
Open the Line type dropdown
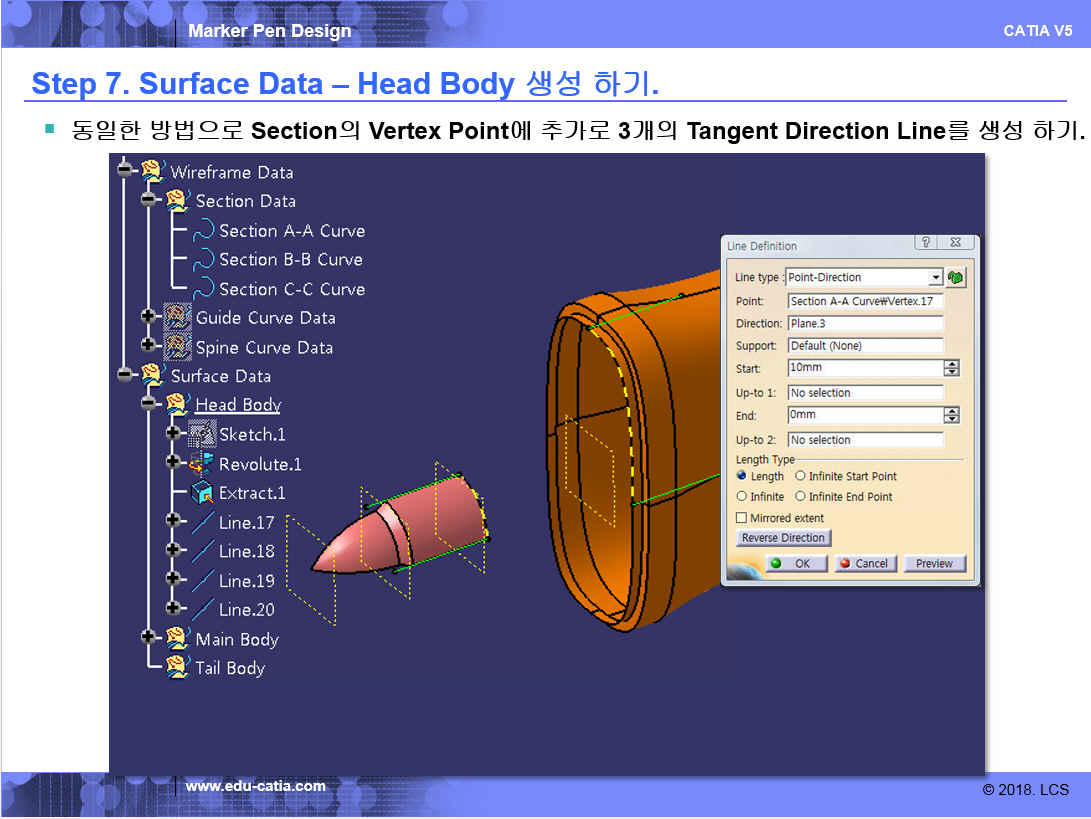tap(935, 277)
